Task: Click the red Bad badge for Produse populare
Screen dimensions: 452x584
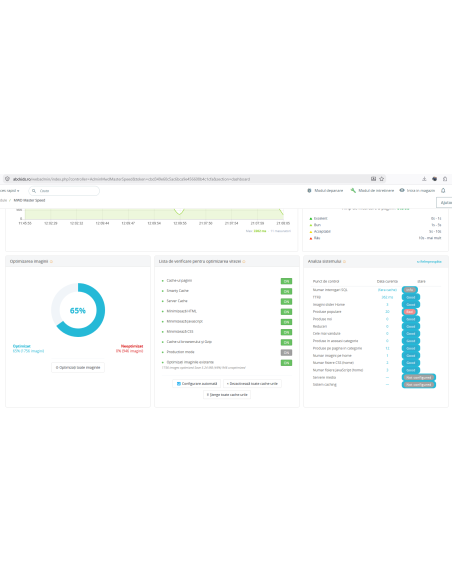Action: click(410, 312)
